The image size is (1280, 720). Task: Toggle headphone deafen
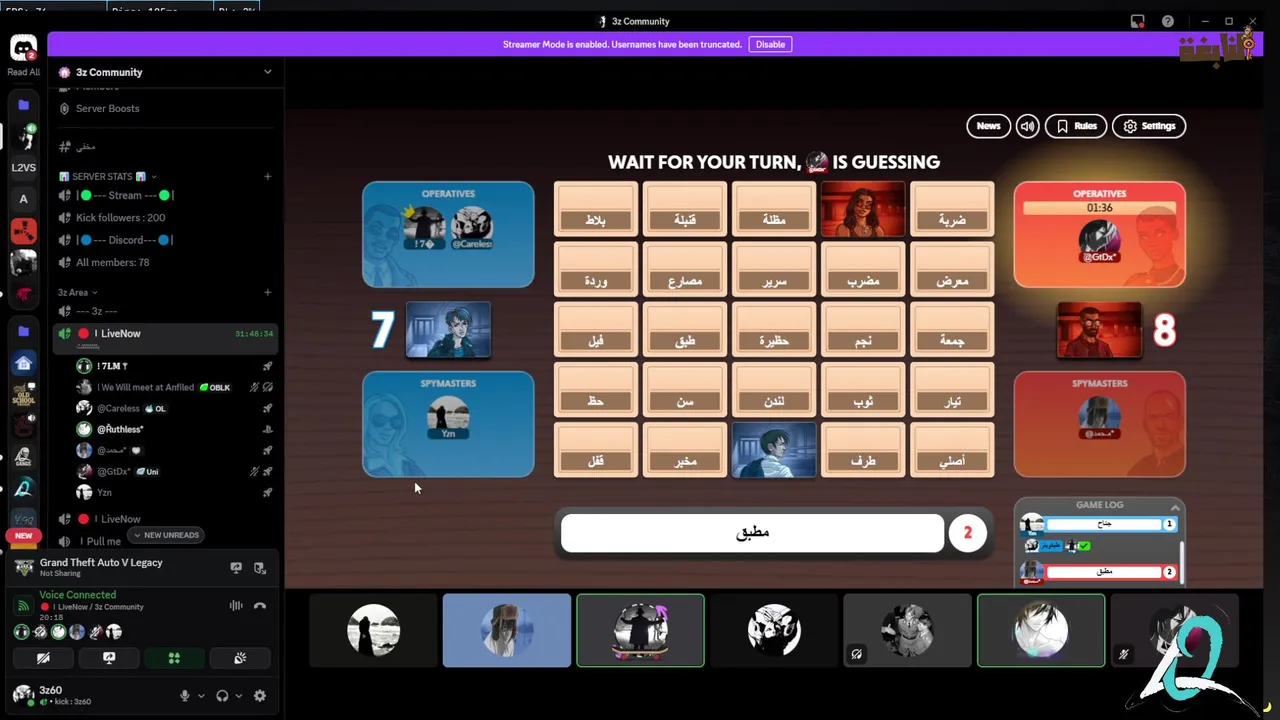pos(222,696)
